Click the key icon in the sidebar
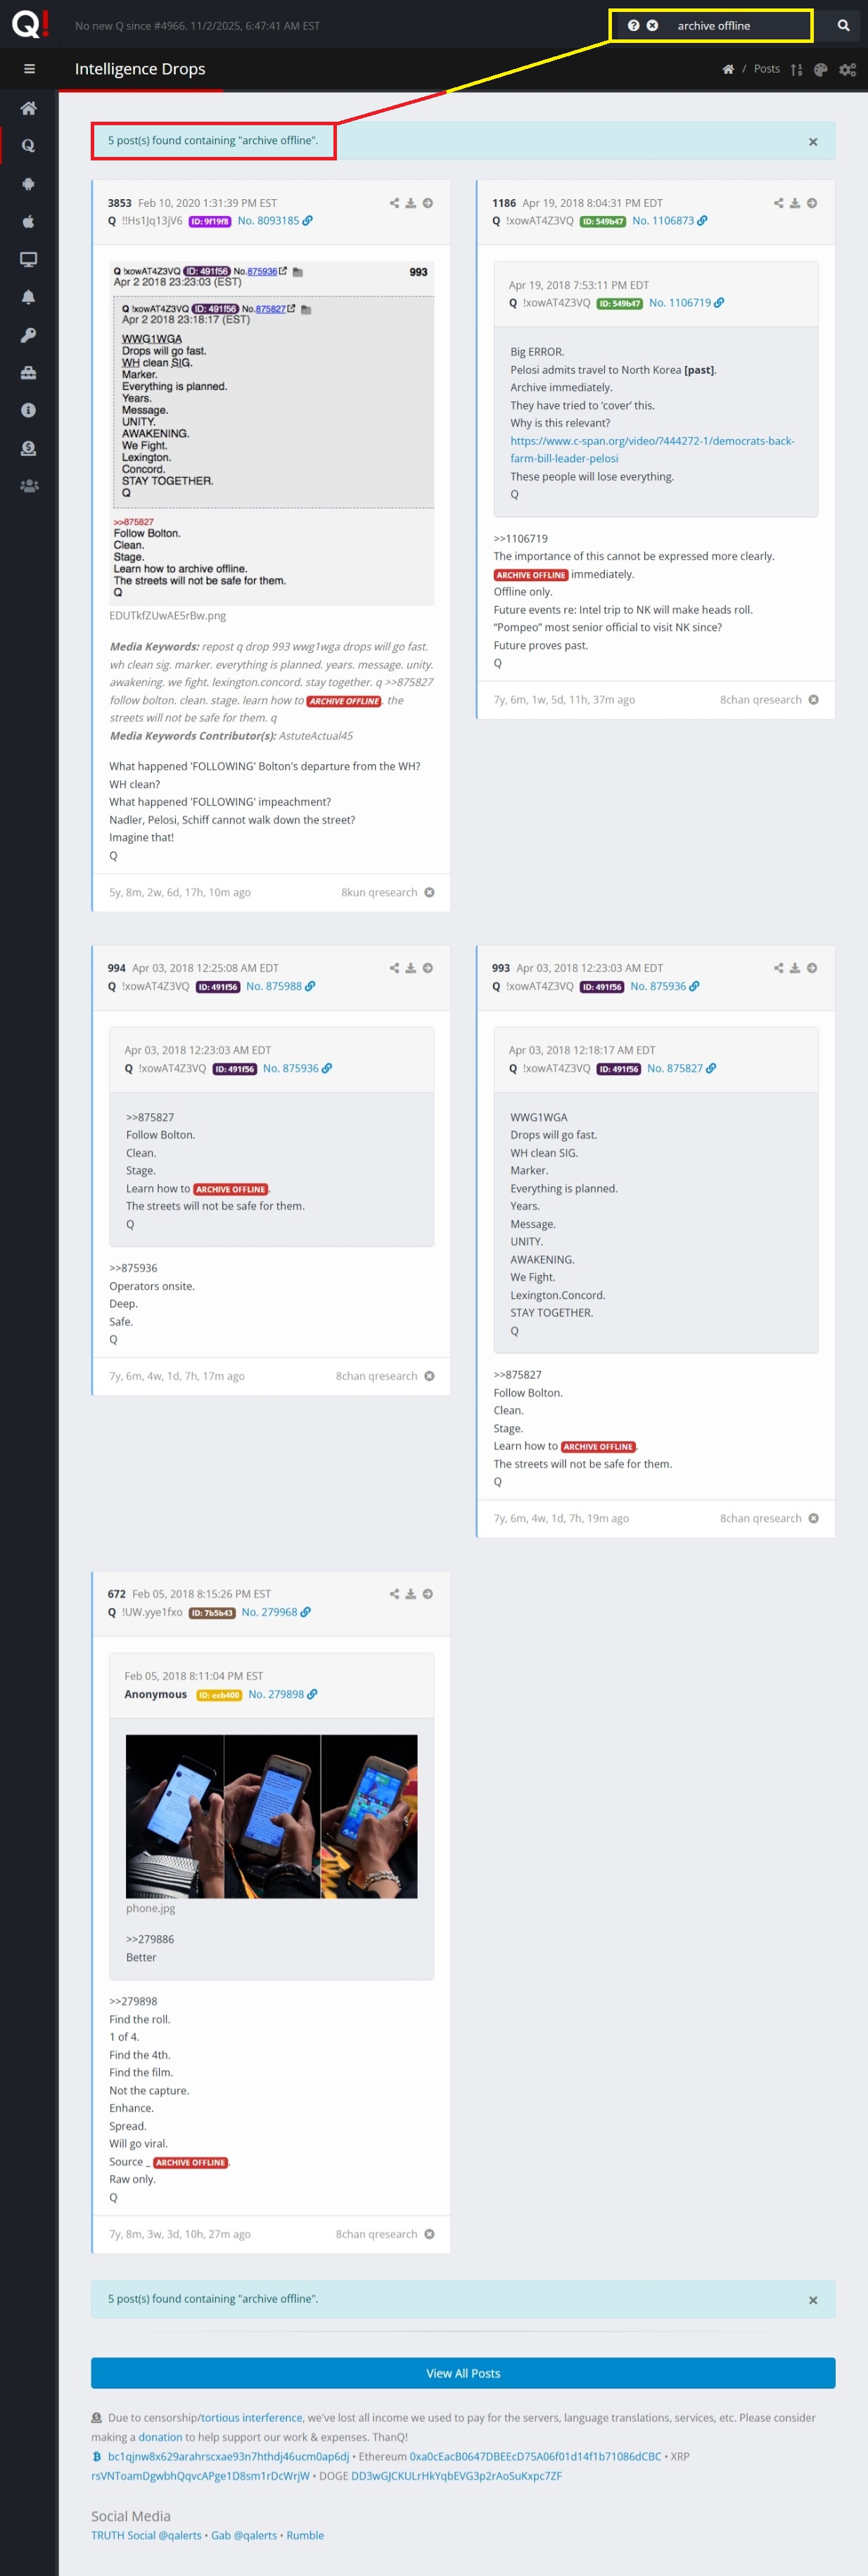The width and height of the screenshot is (868, 2576). click(x=29, y=335)
